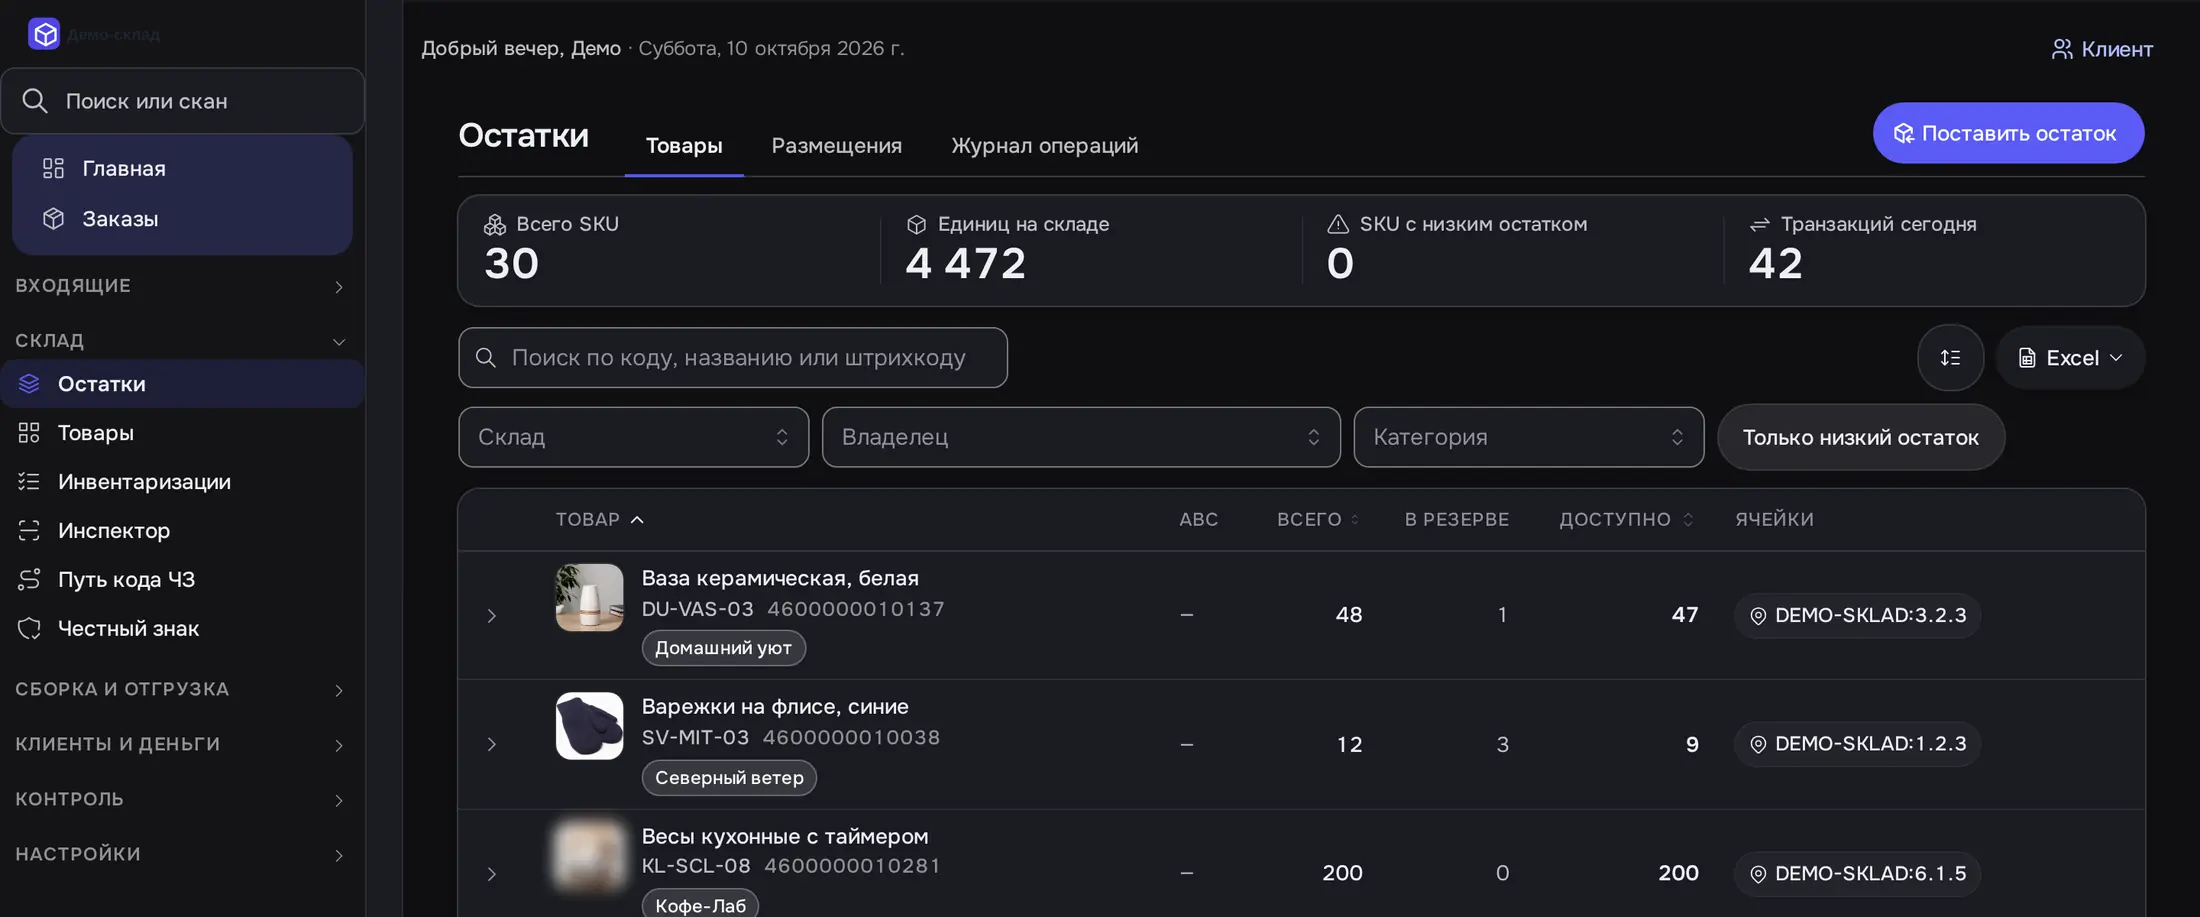
Task: Expand the НАСТРОЙКИ sidebar section
Action: click(x=182, y=855)
